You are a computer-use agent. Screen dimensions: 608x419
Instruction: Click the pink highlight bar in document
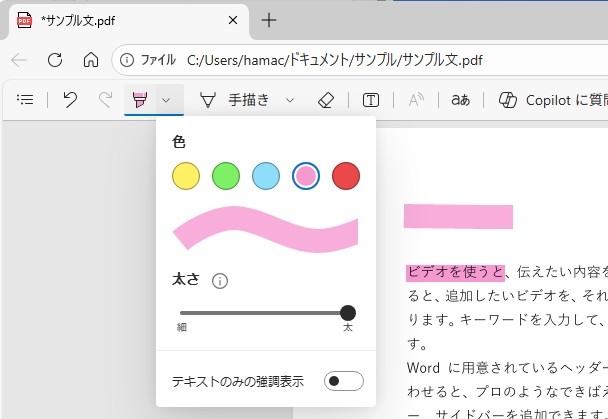[x=458, y=217]
